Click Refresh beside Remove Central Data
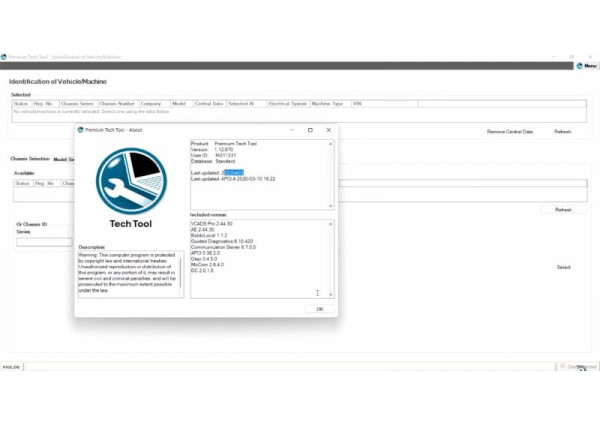 pyautogui.click(x=563, y=131)
